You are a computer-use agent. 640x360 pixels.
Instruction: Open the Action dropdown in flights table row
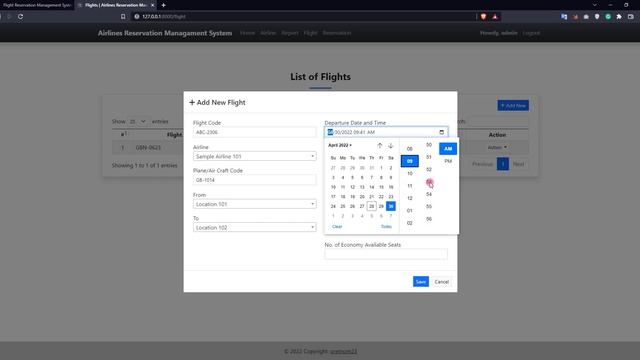click(497, 147)
